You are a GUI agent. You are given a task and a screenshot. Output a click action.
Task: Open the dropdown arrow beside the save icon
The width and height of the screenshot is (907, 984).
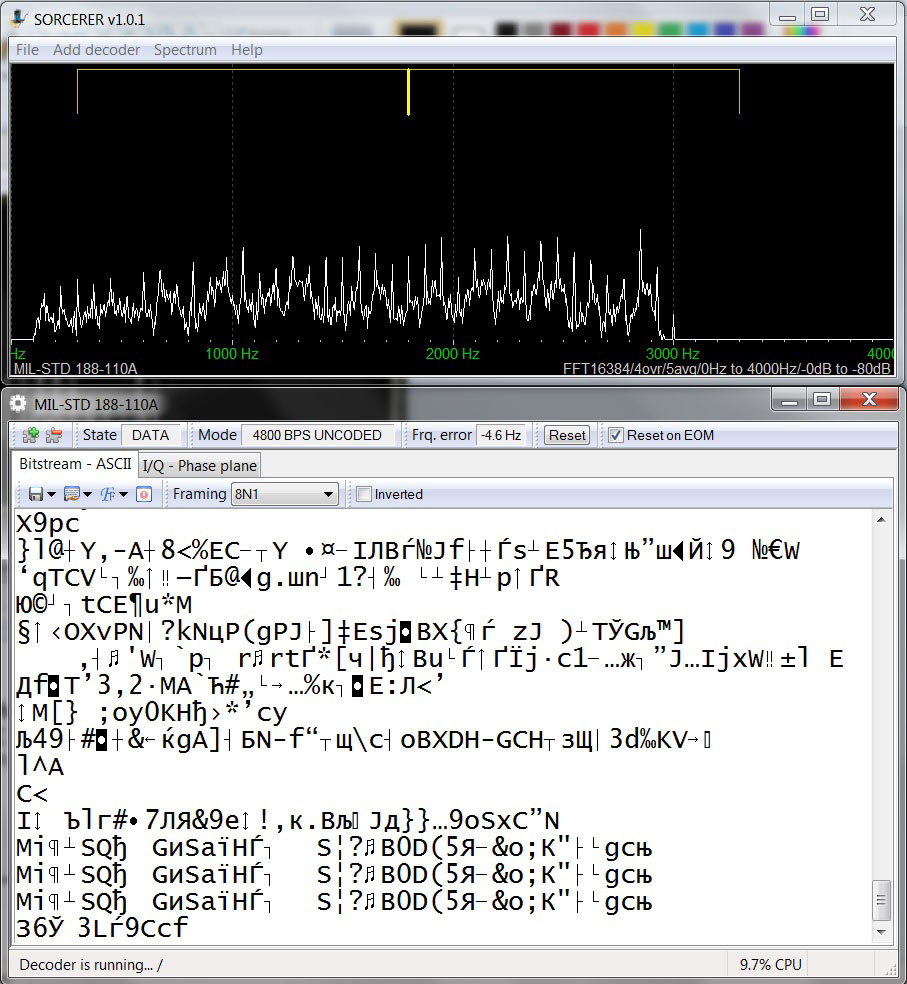tap(51, 495)
